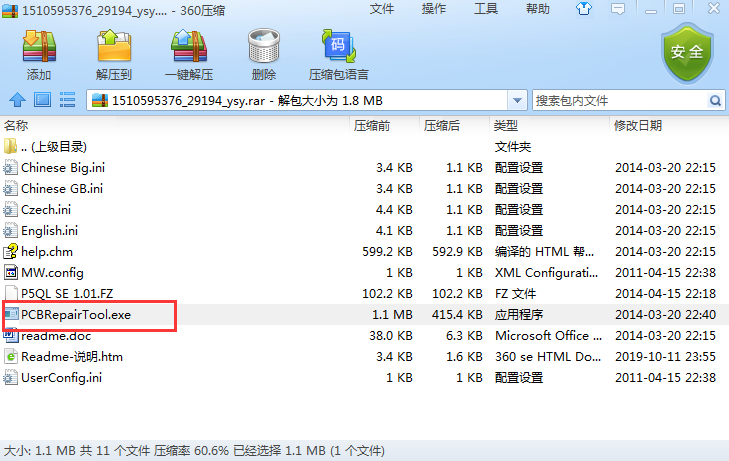This screenshot has width=729, height=461.
Task: Select the .. (上级目录) parent folder row
Action: (x=364, y=147)
